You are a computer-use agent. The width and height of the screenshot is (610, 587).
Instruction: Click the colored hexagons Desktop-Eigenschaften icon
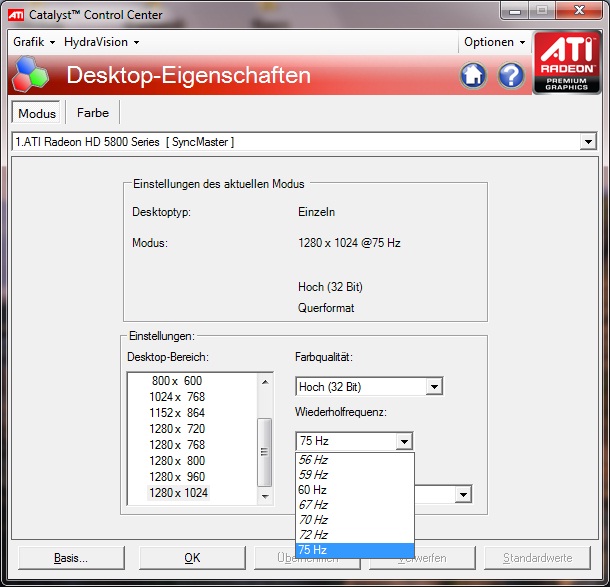click(x=30, y=75)
